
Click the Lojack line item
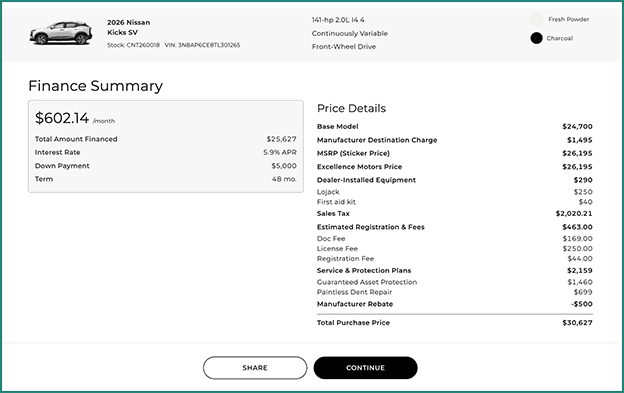pos(328,192)
